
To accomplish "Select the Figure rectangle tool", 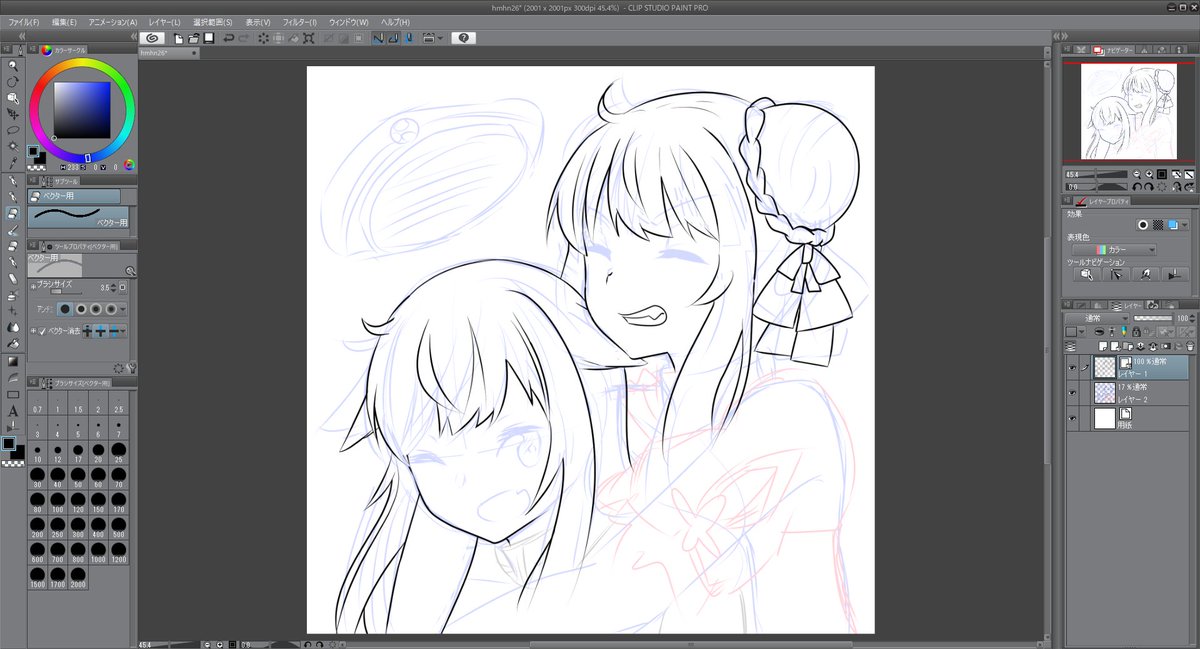I will pyautogui.click(x=13, y=394).
